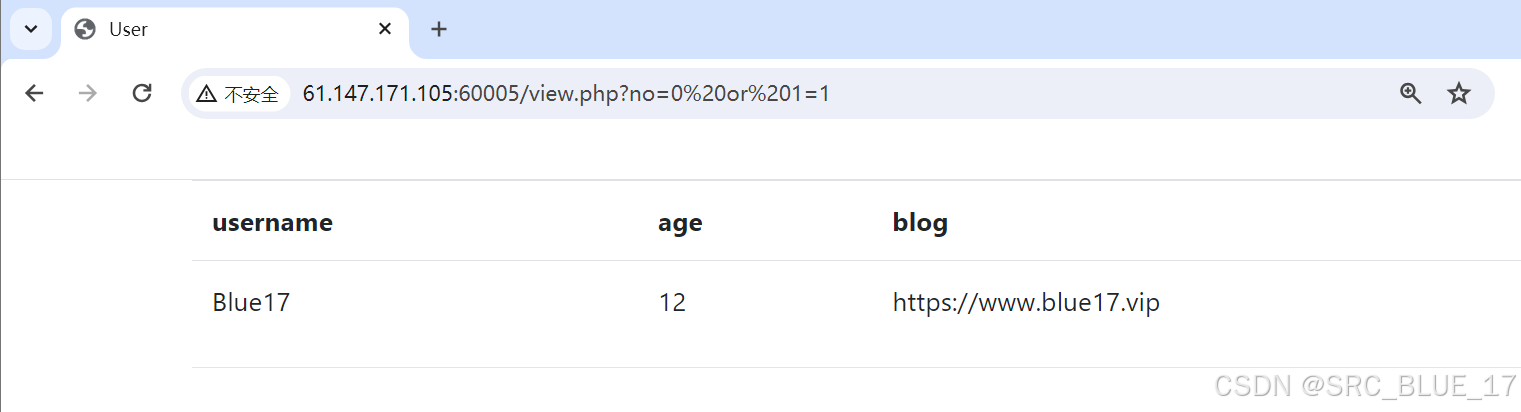The width and height of the screenshot is (1521, 412).
Task: Close the User tab
Action: click(385, 29)
